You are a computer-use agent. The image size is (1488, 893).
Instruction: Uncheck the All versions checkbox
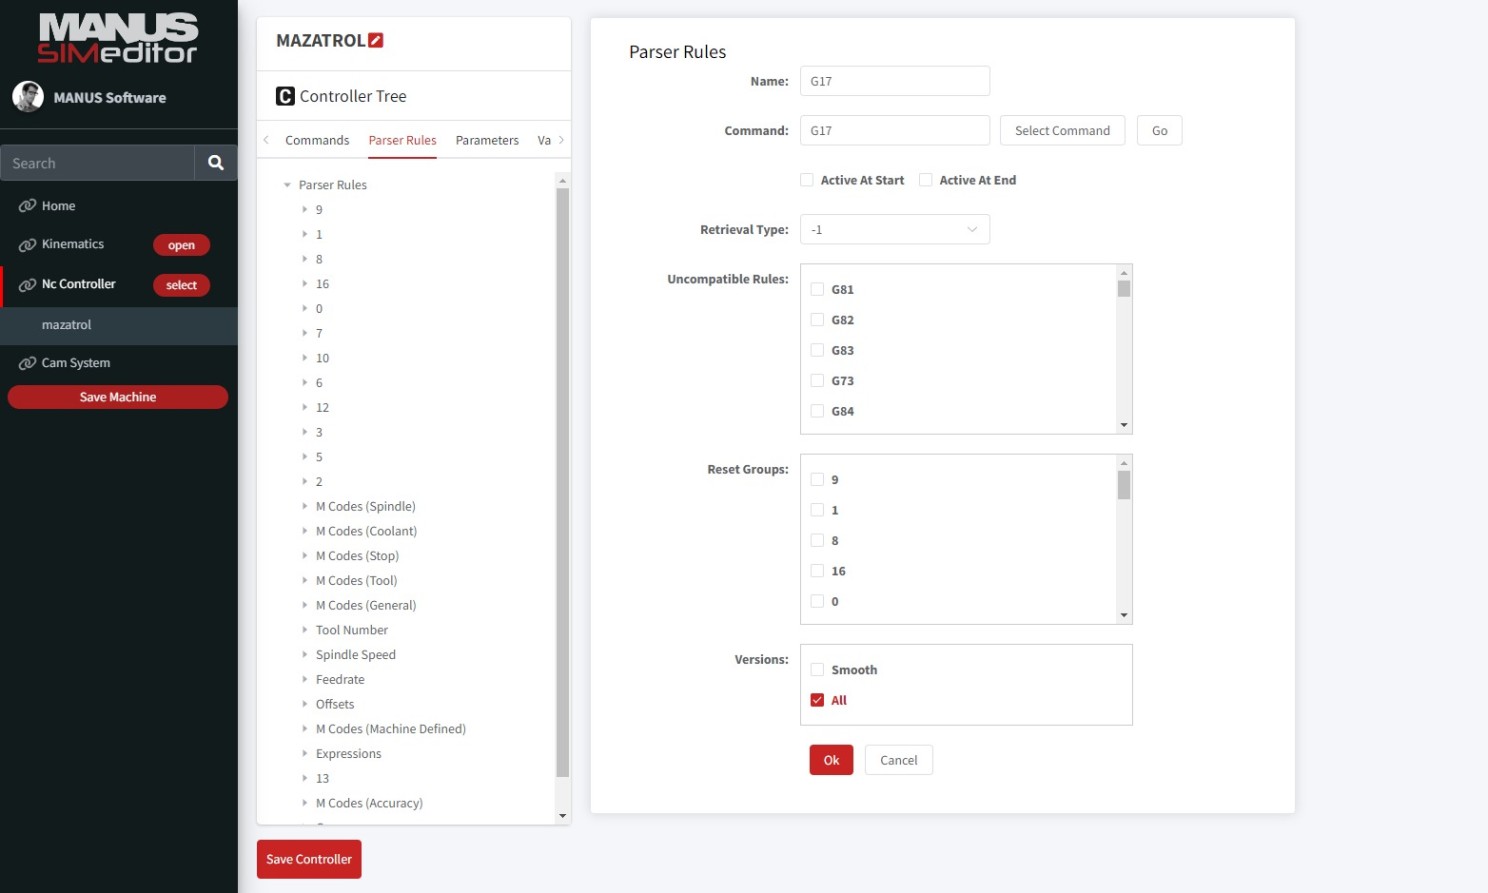817,700
